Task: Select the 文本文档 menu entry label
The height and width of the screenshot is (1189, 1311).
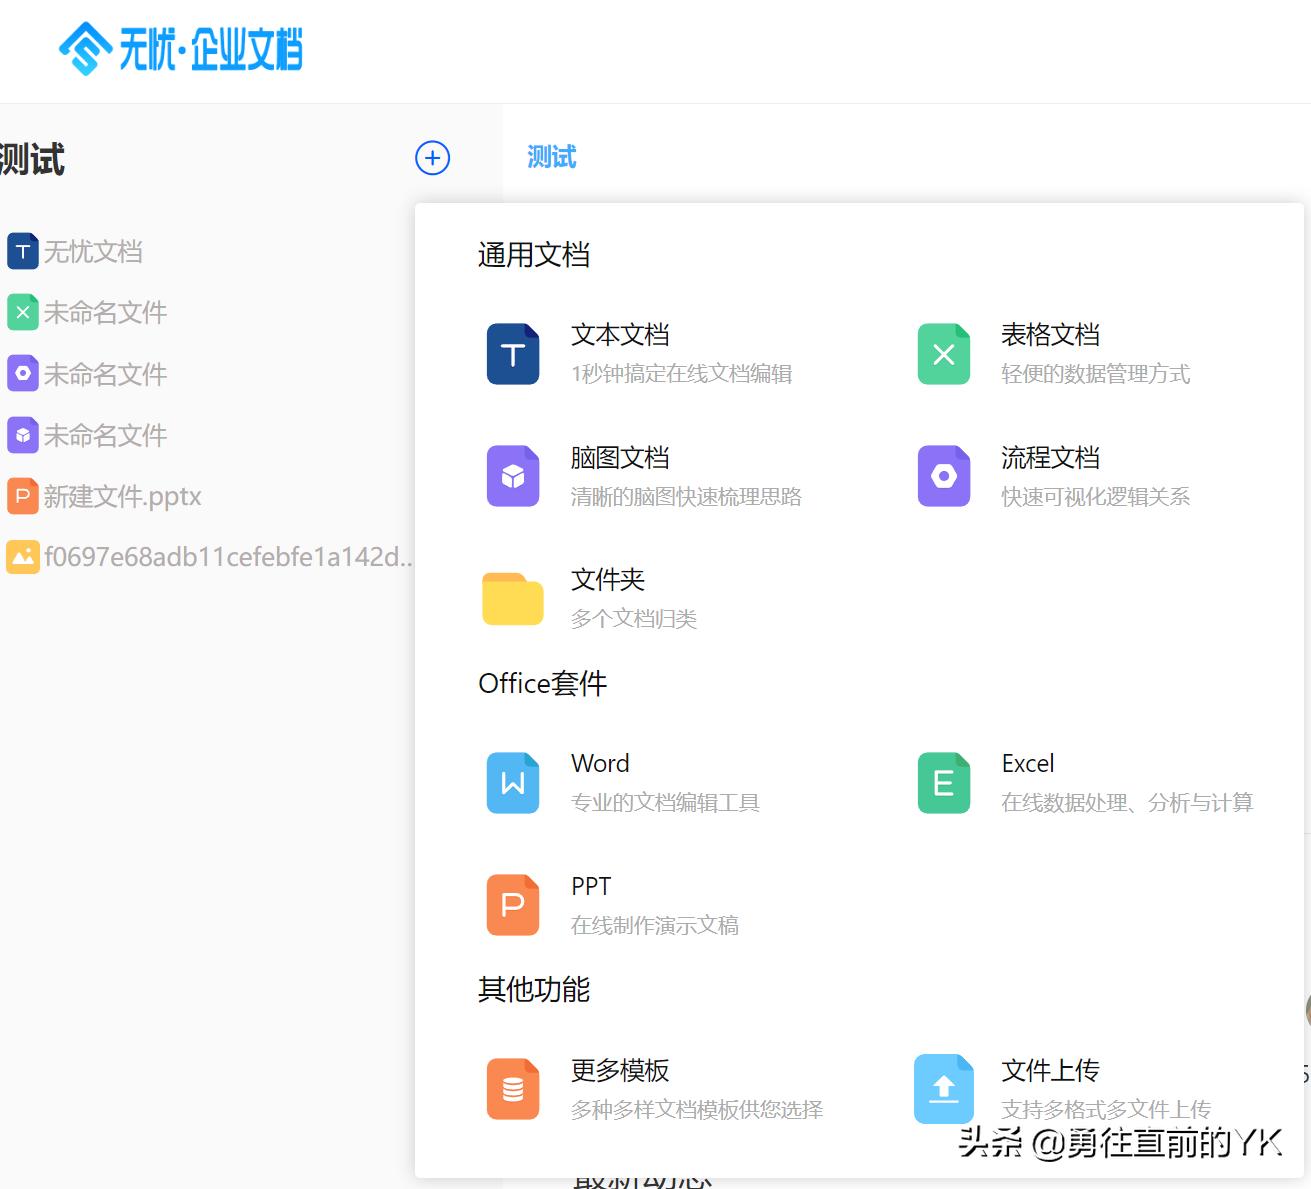Action: point(620,335)
